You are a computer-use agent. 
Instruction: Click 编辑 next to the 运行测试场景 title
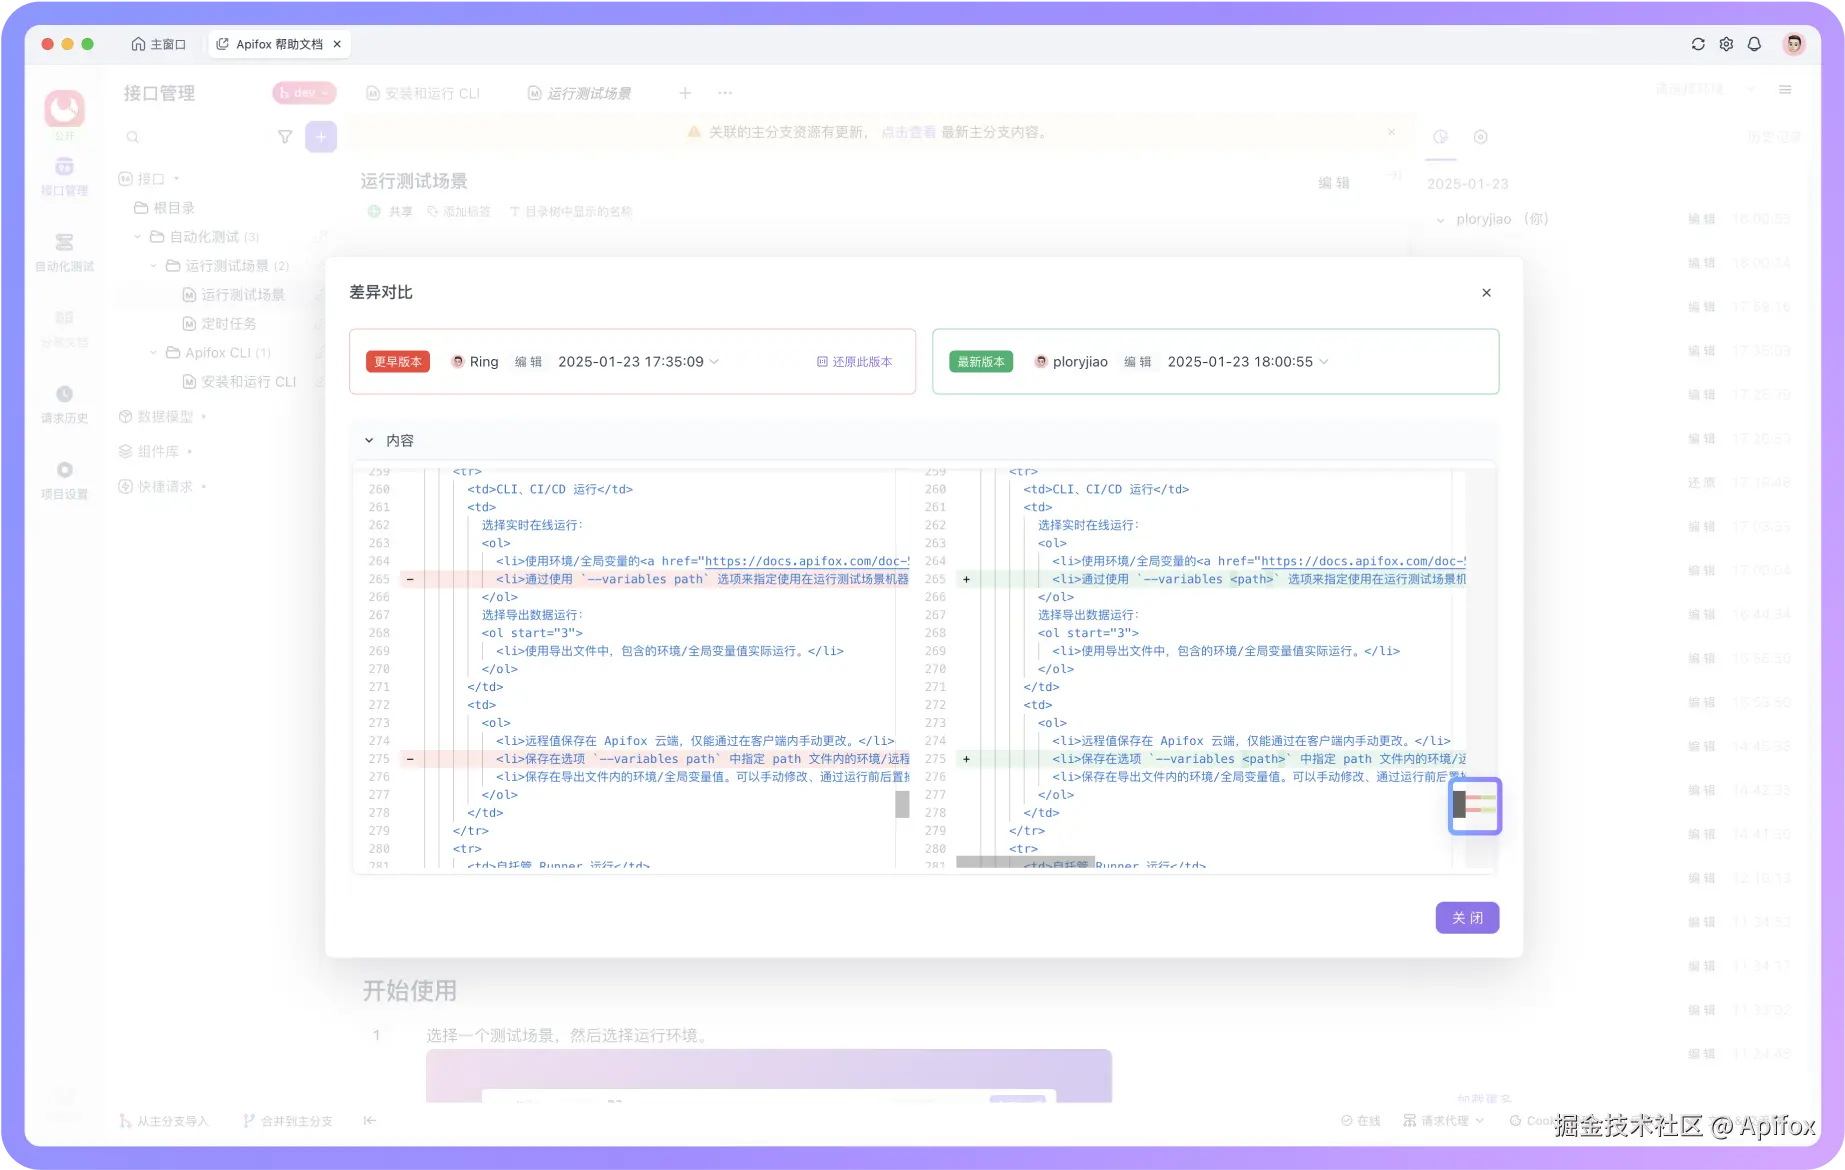coord(1333,182)
